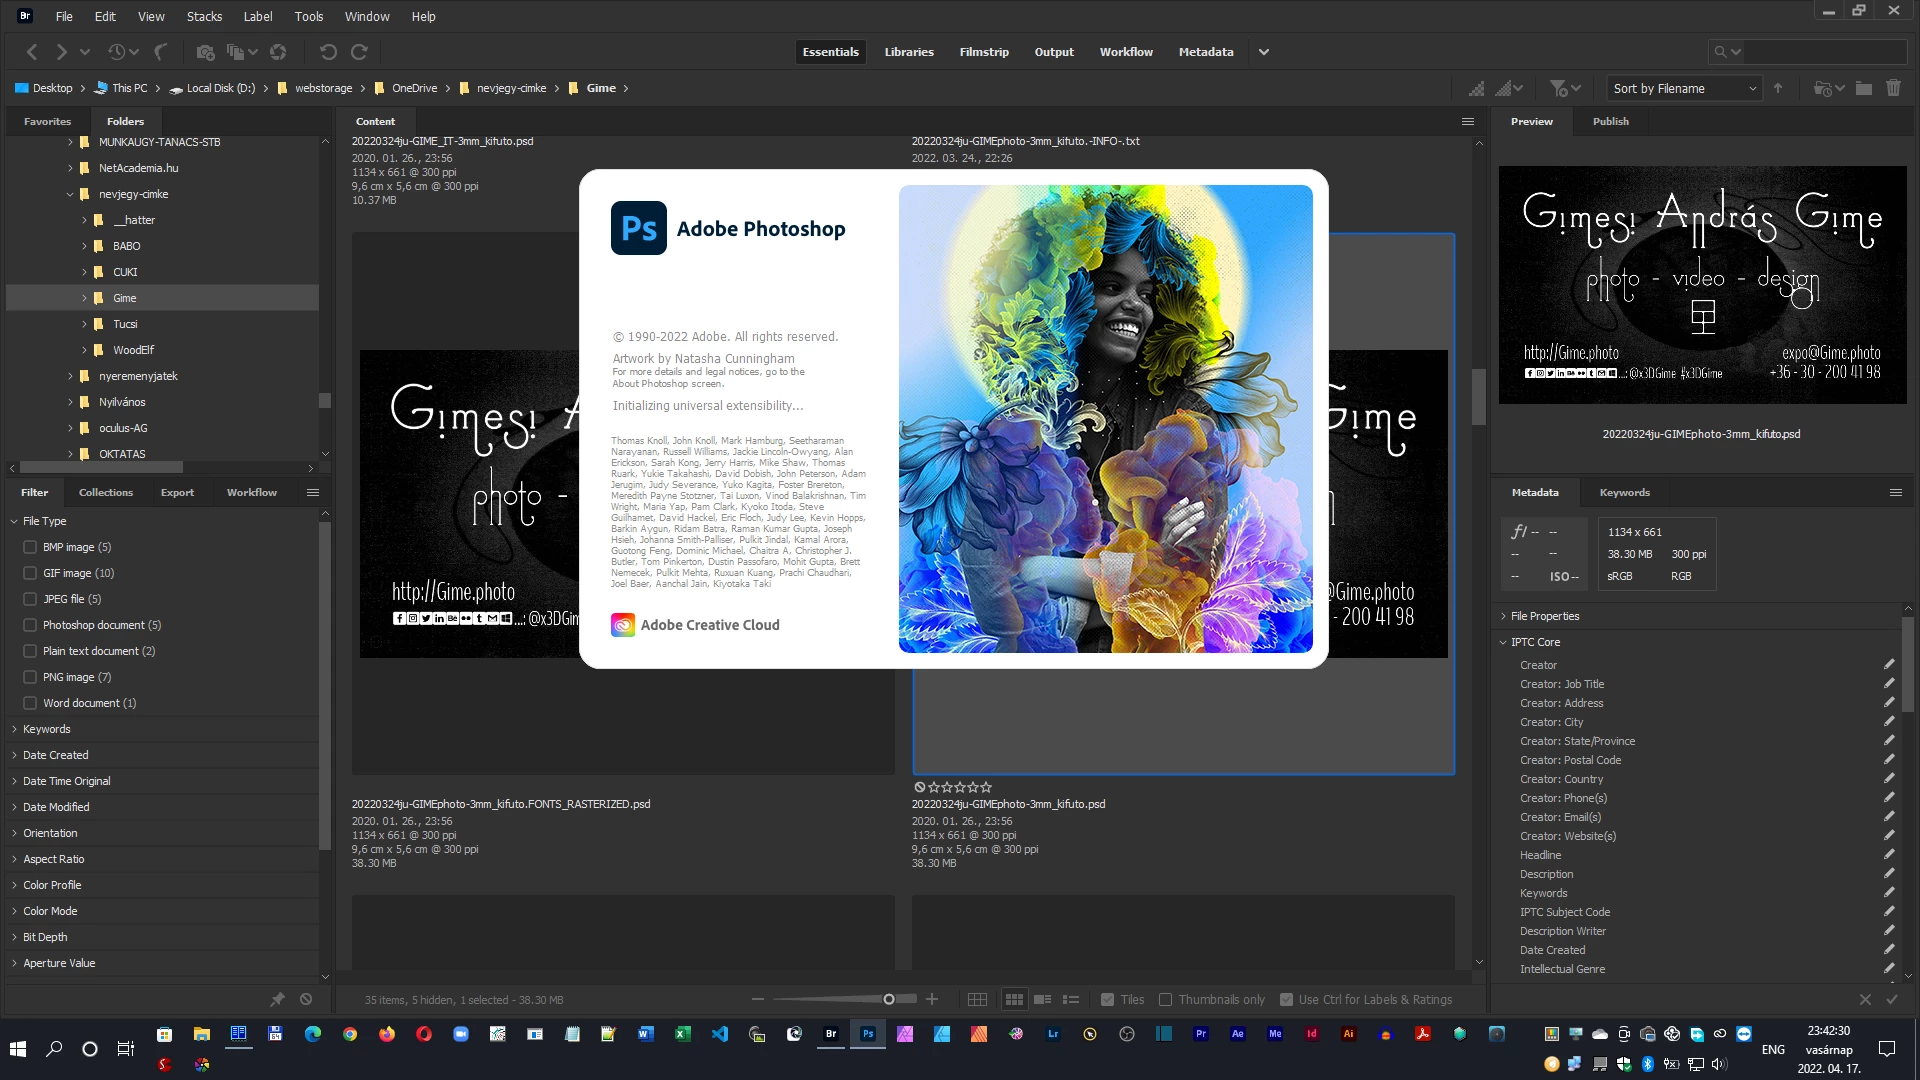Select the WoodElf folder in tree

[133, 350]
